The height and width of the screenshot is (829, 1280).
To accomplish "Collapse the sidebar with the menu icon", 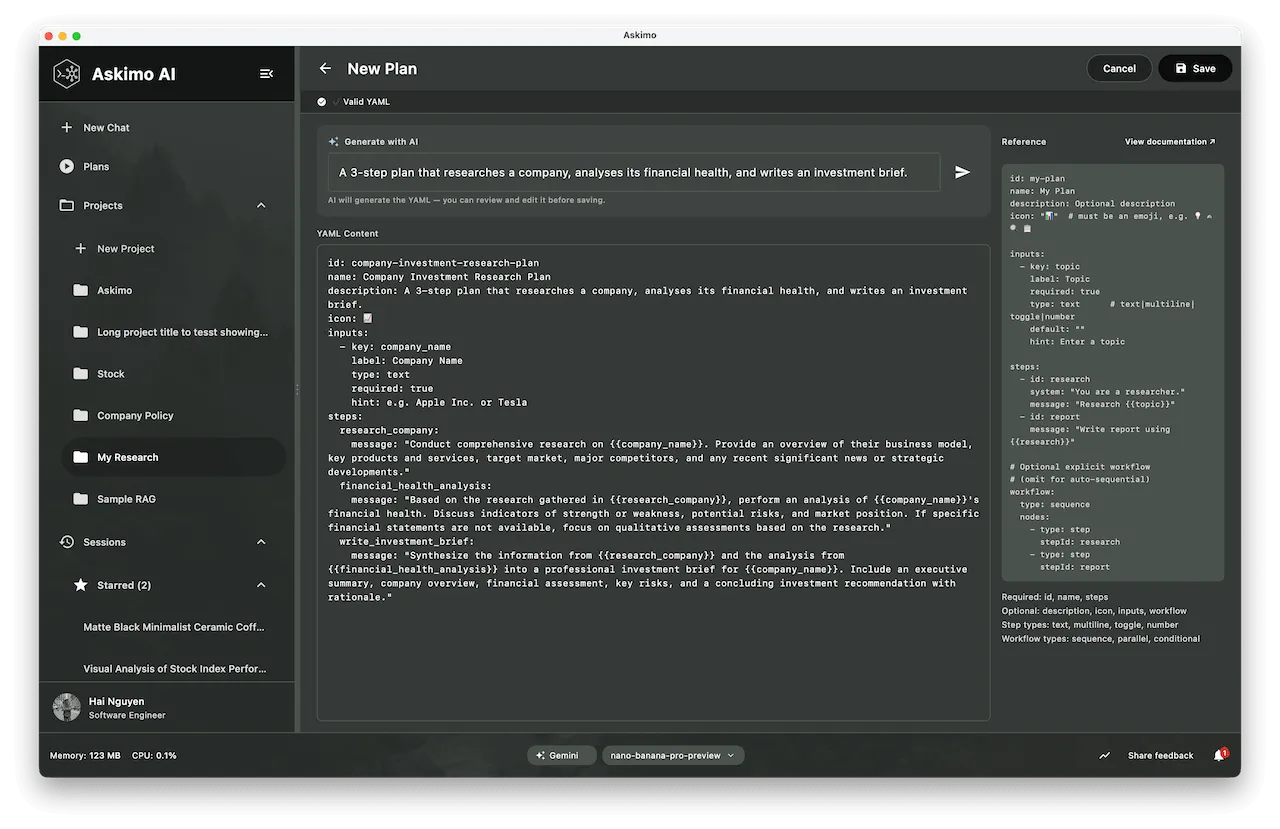I will [266, 74].
